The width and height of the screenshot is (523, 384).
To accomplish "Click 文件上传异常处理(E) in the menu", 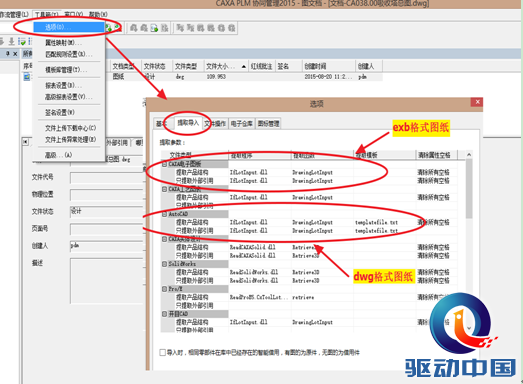I will (x=71, y=139).
